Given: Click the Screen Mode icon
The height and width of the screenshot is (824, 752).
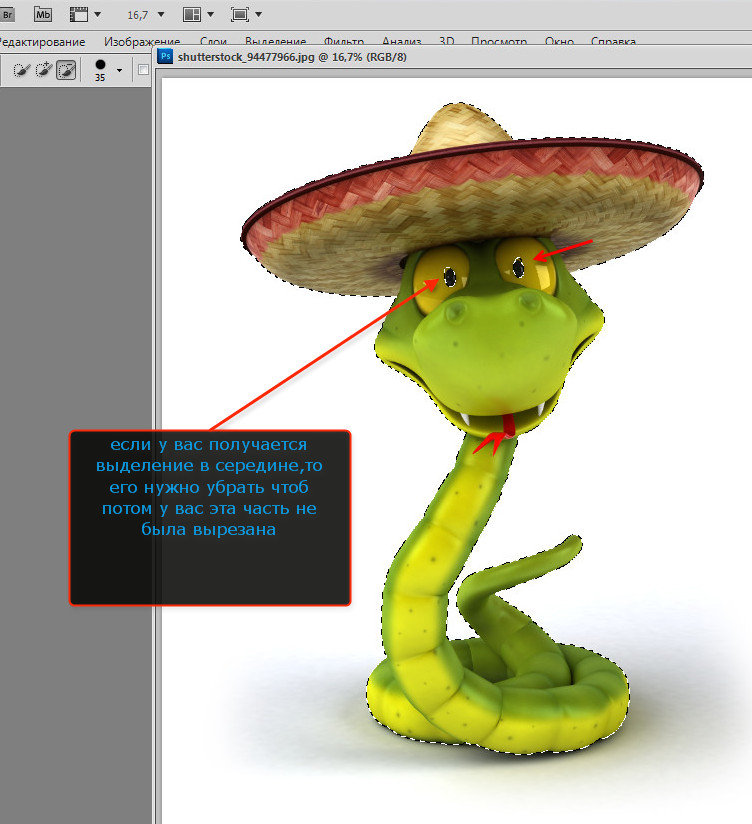Looking at the screenshot, I should 240,15.
